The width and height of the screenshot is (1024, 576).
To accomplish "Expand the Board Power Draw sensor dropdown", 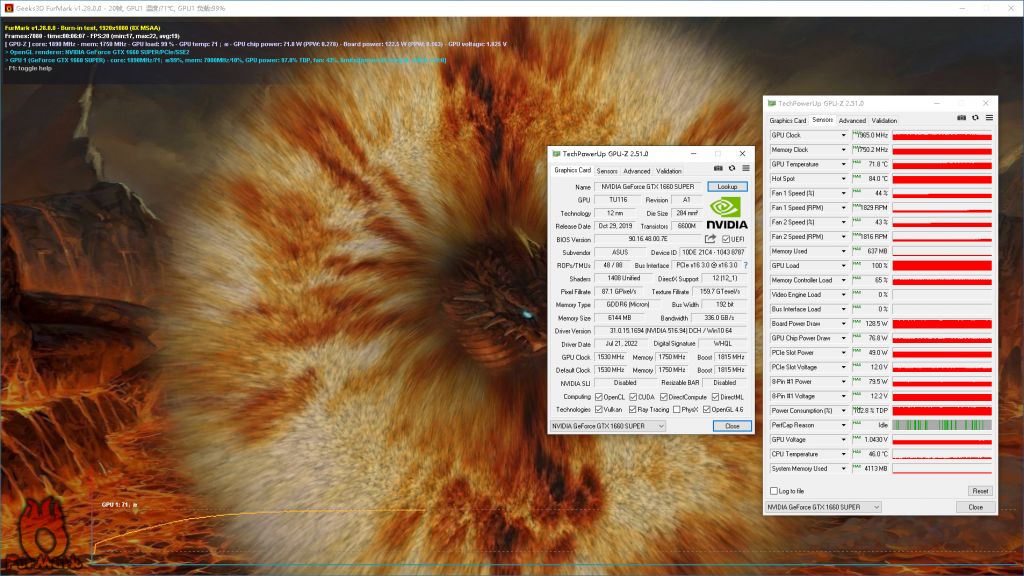I will tap(843, 323).
